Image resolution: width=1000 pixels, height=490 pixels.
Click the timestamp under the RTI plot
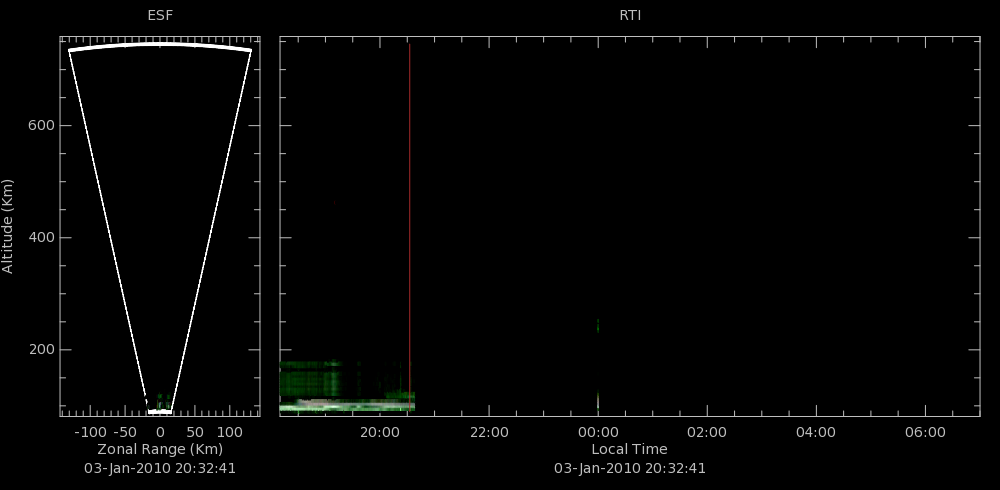pyautogui.click(x=629, y=468)
